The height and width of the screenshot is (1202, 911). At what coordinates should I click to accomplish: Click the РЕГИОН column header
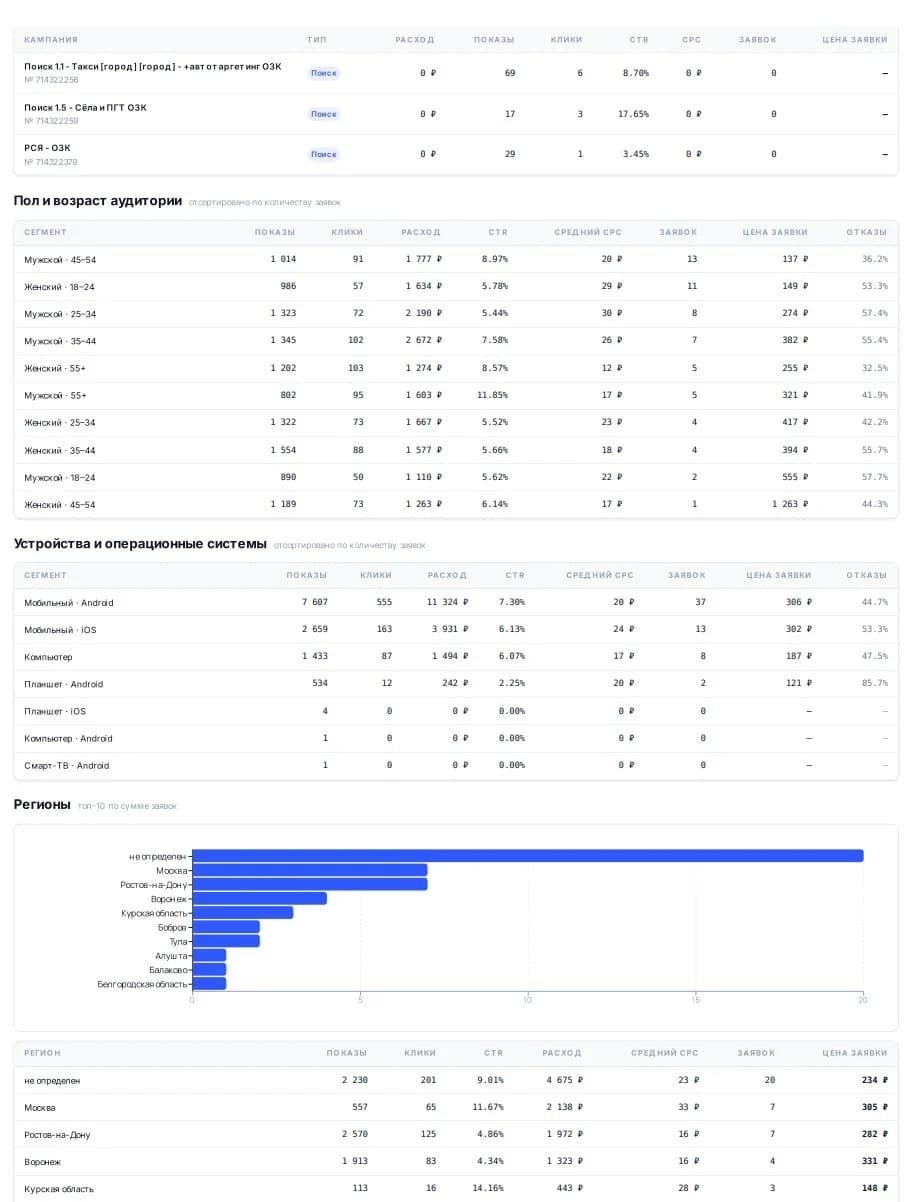pyautogui.click(x=42, y=1053)
